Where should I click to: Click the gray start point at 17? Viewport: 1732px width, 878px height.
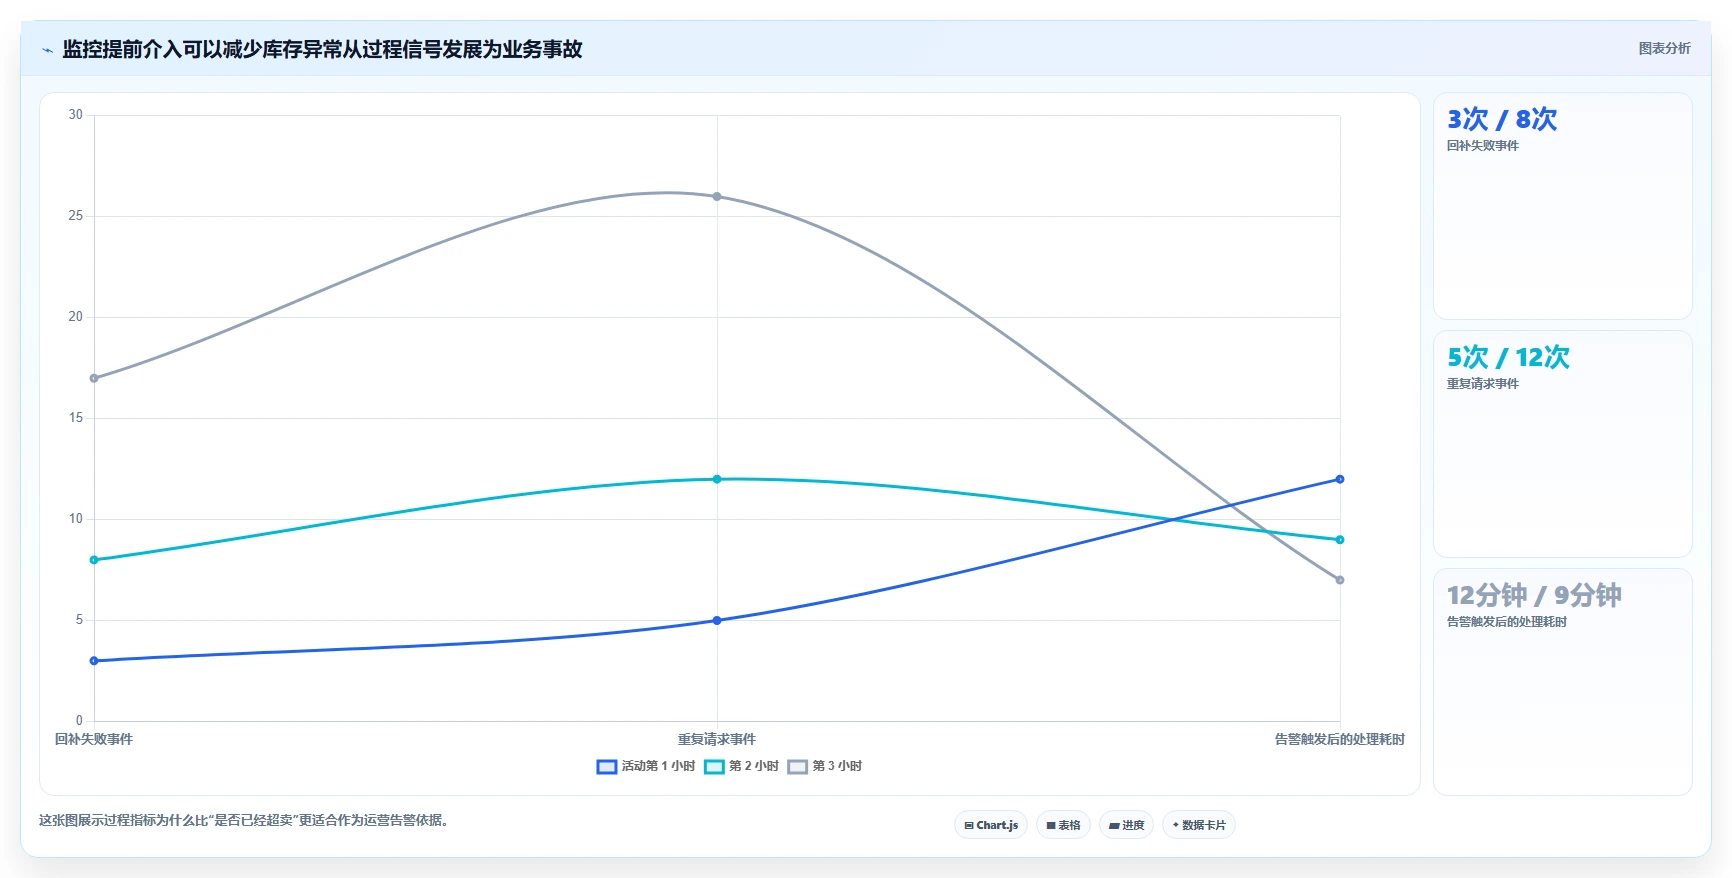[94, 378]
